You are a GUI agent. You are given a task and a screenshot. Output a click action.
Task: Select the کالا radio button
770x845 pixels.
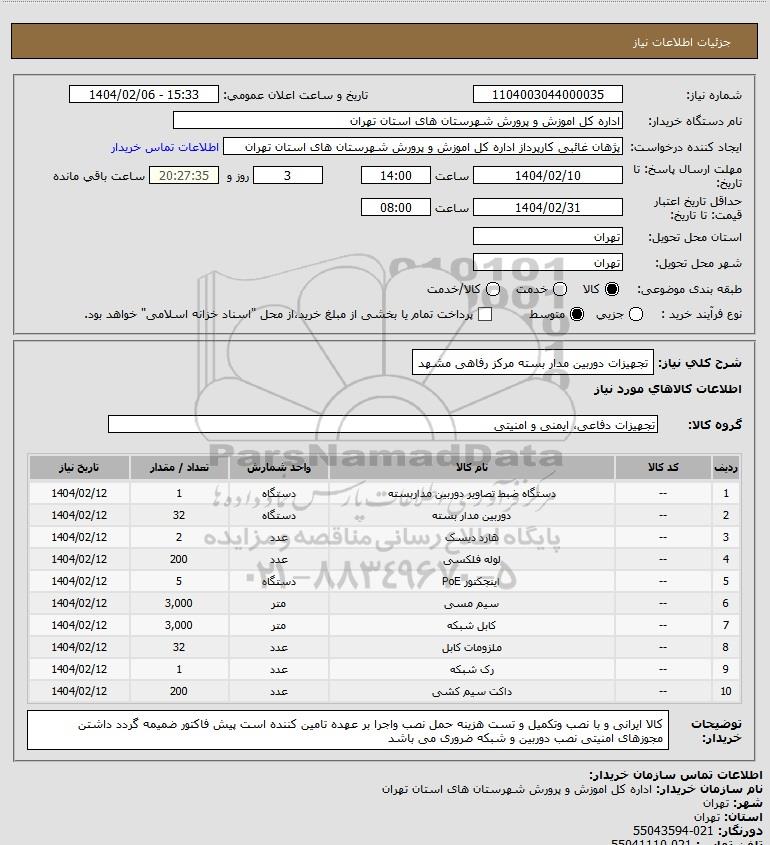(x=612, y=289)
